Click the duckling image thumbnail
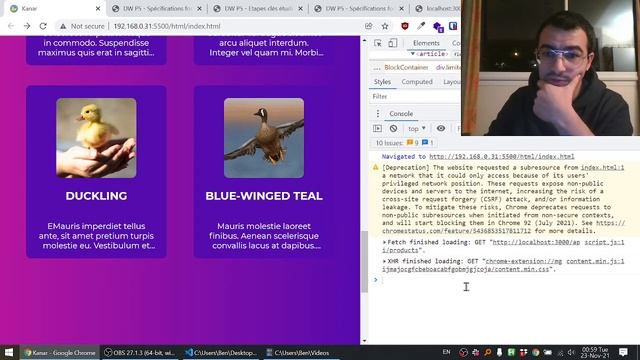640x360 pixels. tap(96, 138)
